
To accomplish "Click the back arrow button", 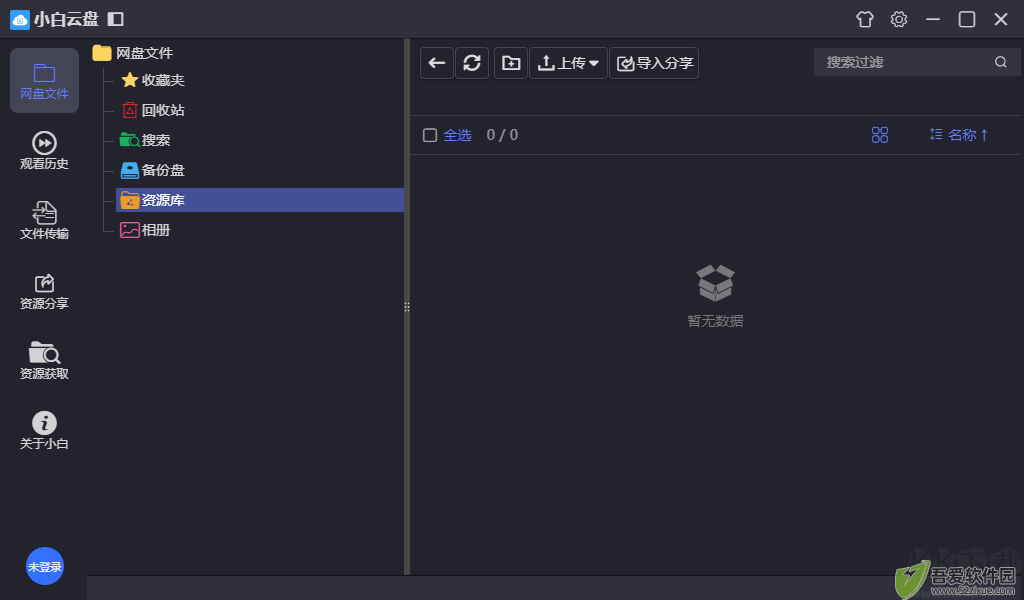I will (437, 63).
